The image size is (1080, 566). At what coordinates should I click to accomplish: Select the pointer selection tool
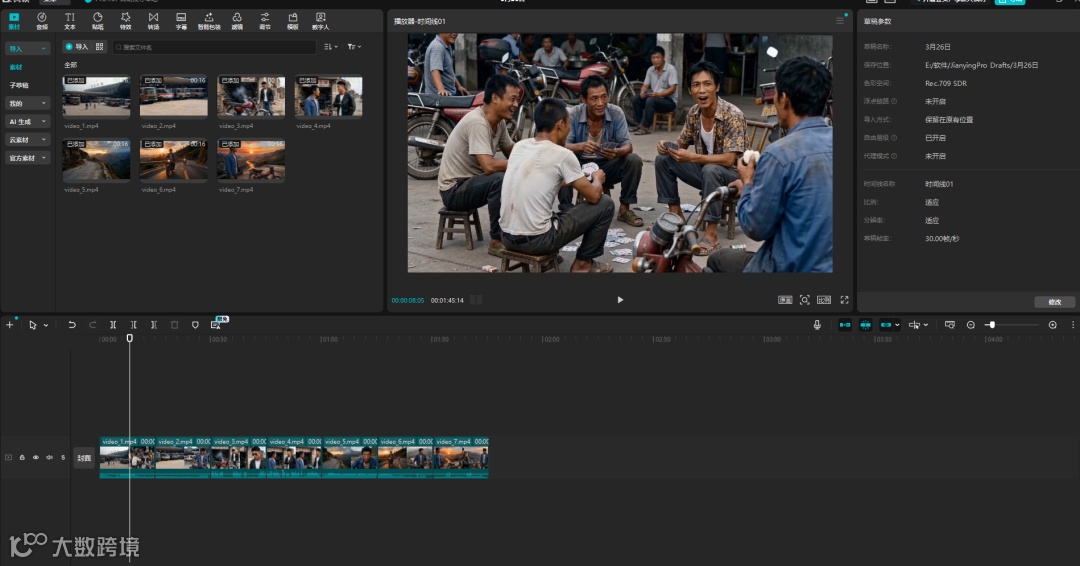click(x=32, y=325)
